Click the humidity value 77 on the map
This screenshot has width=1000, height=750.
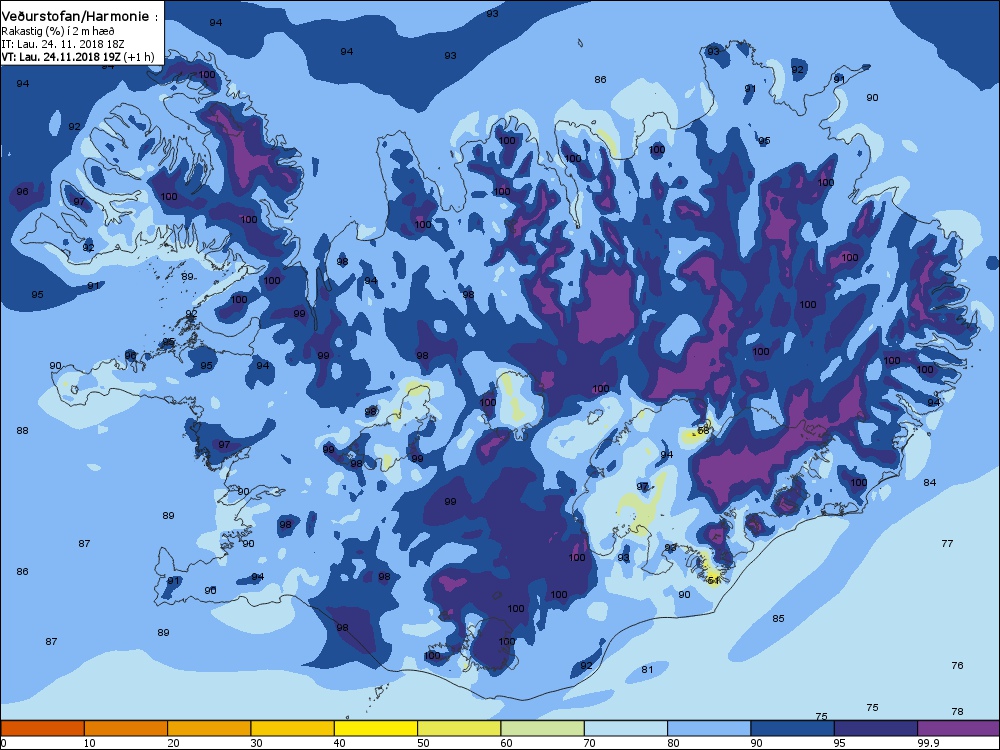point(947,543)
